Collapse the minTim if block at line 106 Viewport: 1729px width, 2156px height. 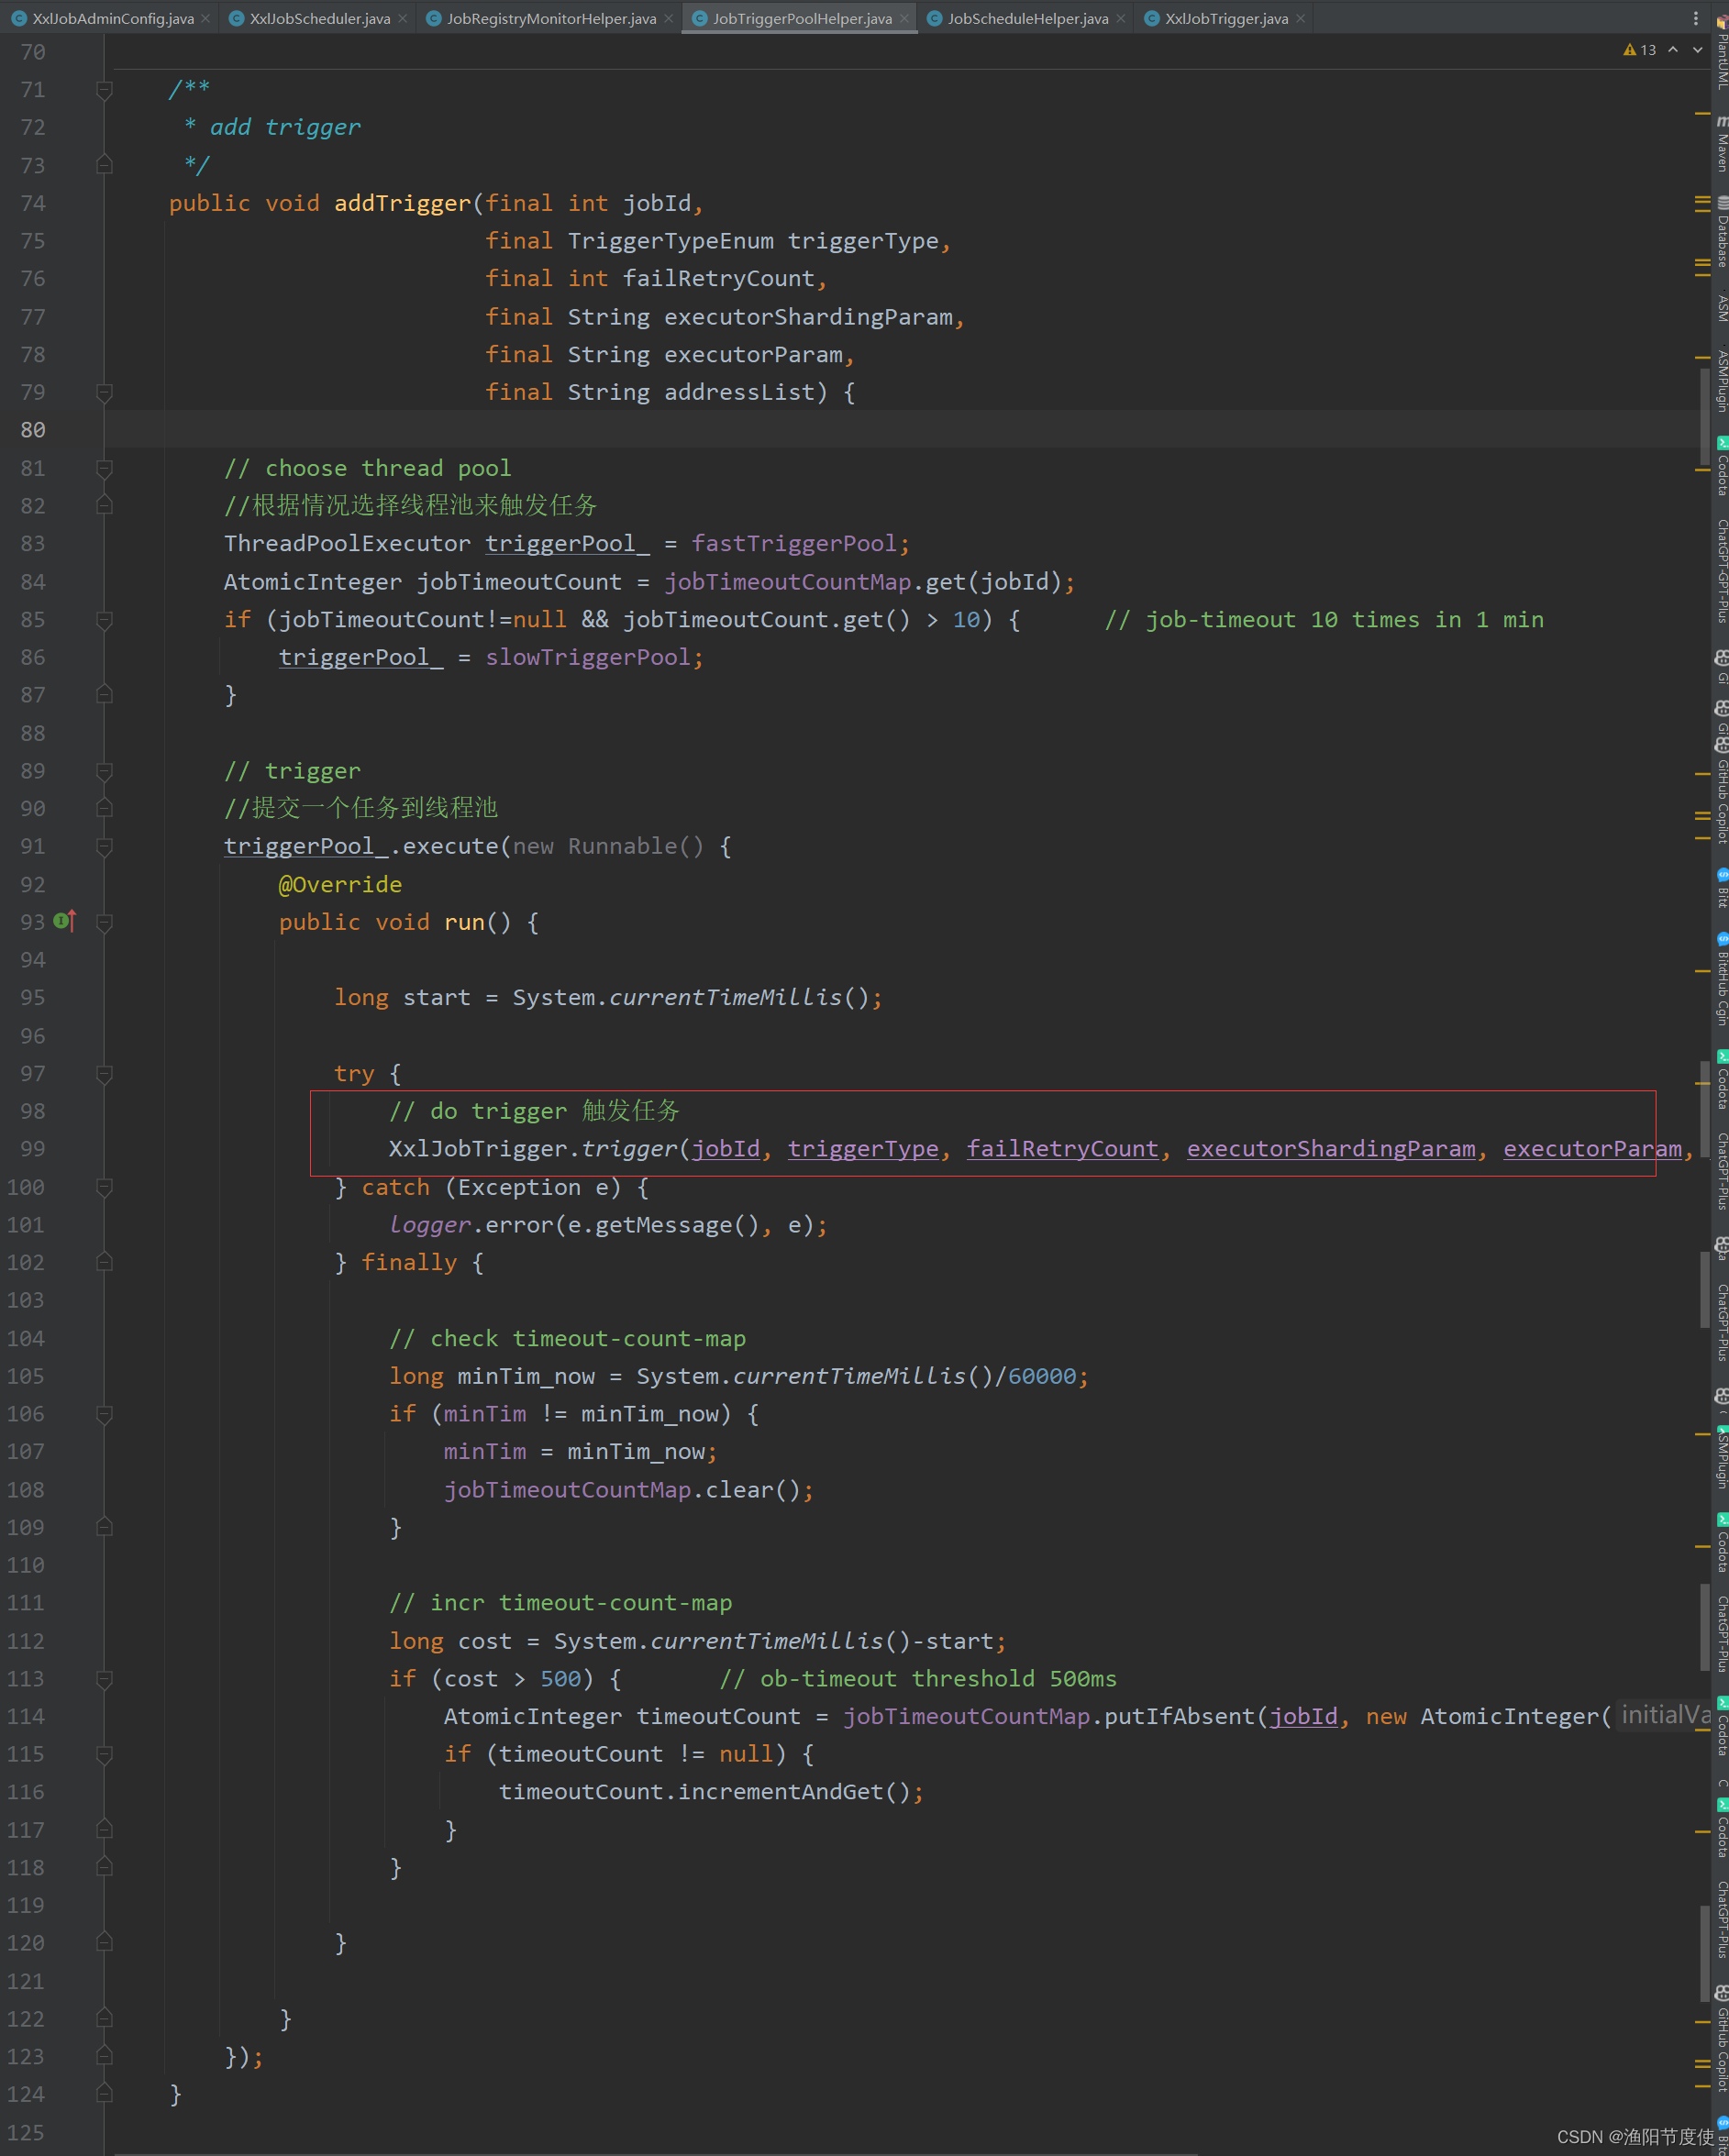coord(104,1414)
